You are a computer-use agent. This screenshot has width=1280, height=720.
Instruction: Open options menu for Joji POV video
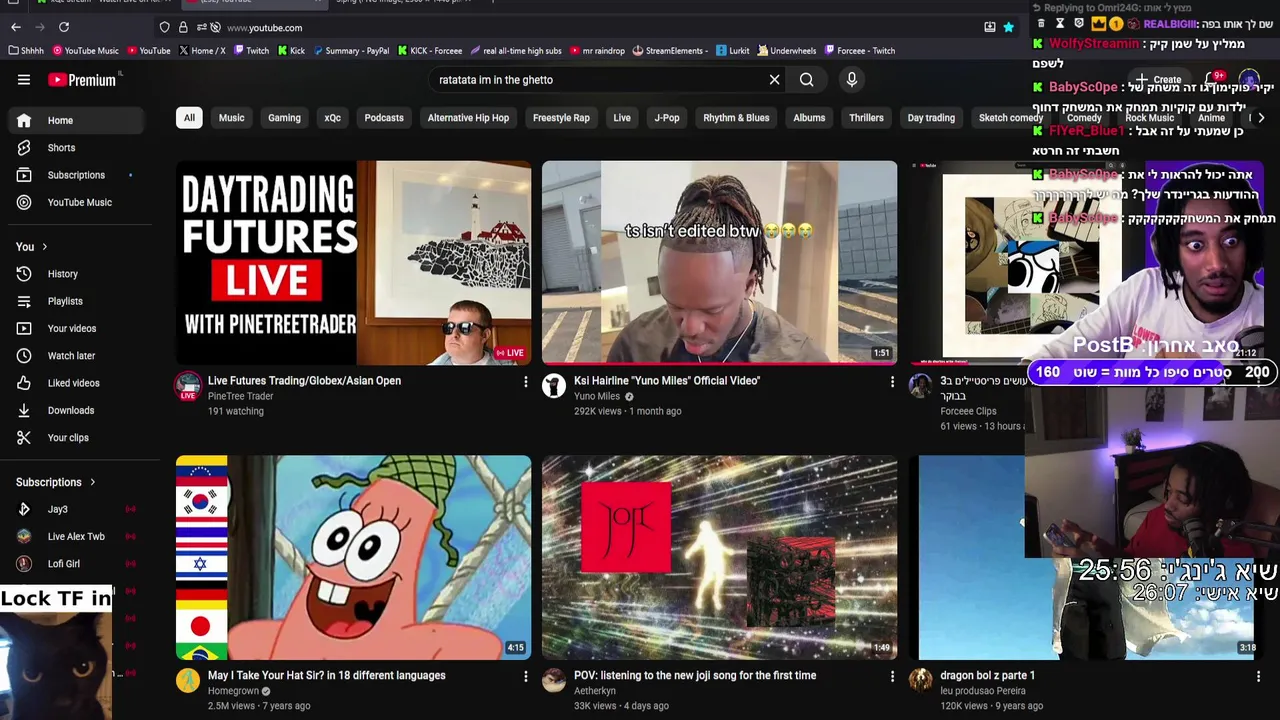pyautogui.click(x=892, y=677)
